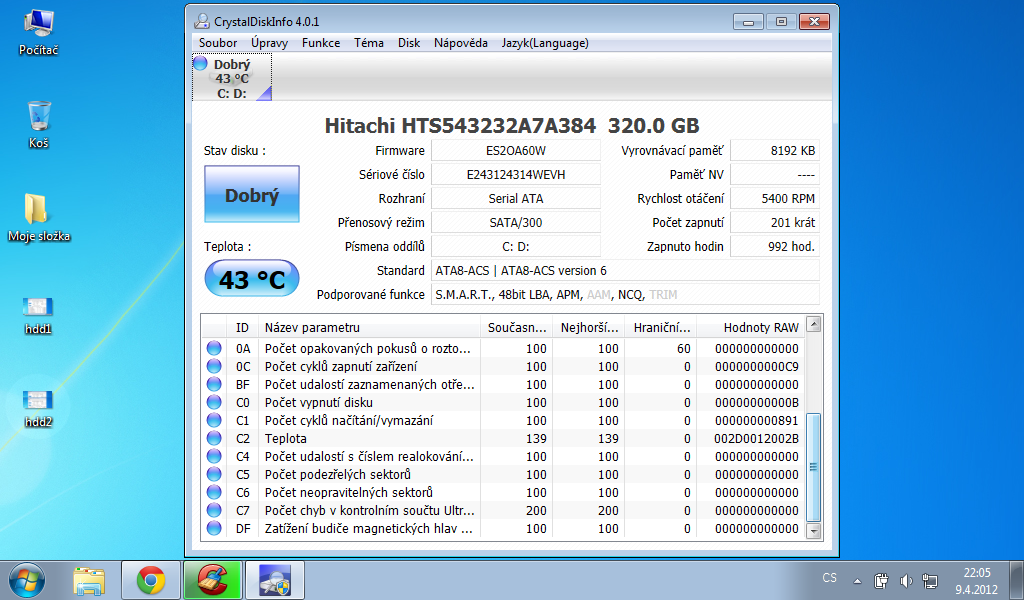
Task: Click the Firmware value ES2OA60W
Action: (516, 151)
